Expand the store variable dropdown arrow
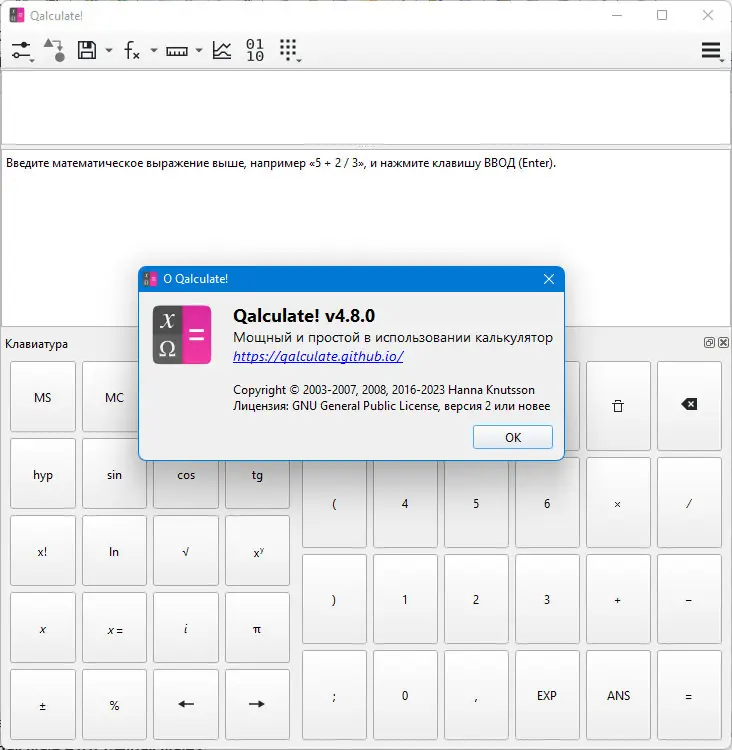The height and width of the screenshot is (750, 732). pos(109,50)
